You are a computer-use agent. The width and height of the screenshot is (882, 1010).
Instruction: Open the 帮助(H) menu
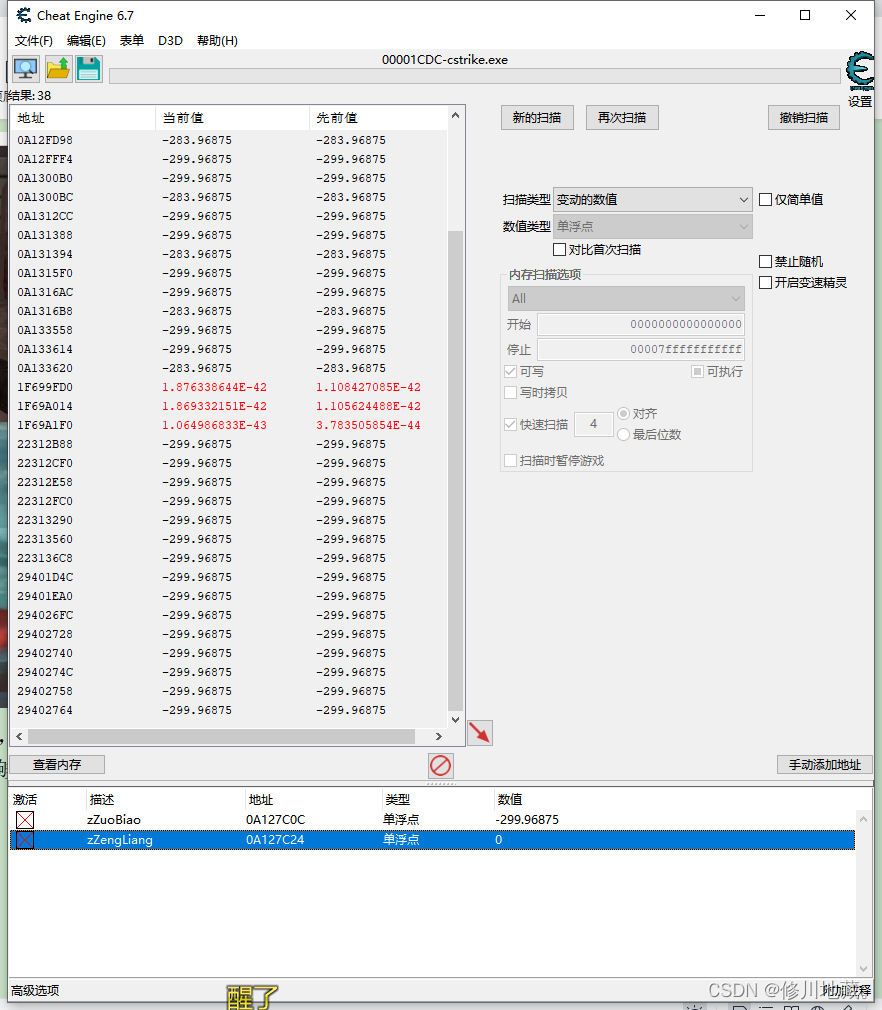click(217, 41)
